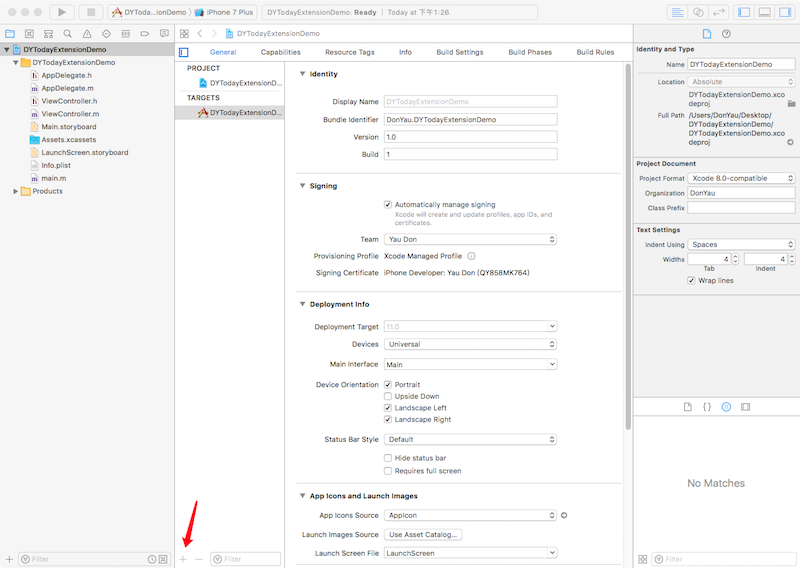
Task: Open the test navigator diamond icon
Action: click(106, 34)
